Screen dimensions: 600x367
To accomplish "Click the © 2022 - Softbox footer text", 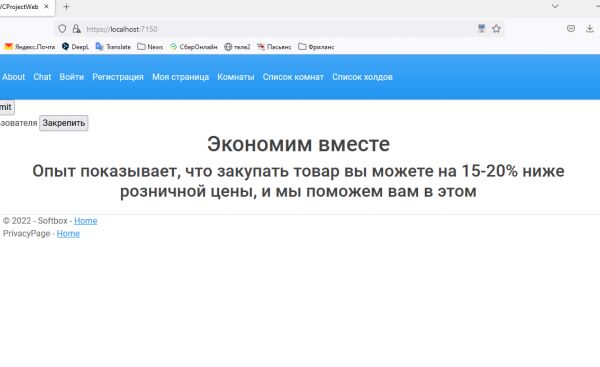I will pos(35,221).
